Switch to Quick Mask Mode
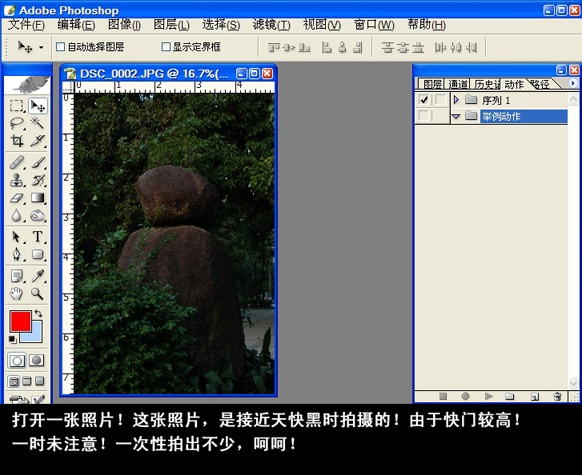 point(36,360)
